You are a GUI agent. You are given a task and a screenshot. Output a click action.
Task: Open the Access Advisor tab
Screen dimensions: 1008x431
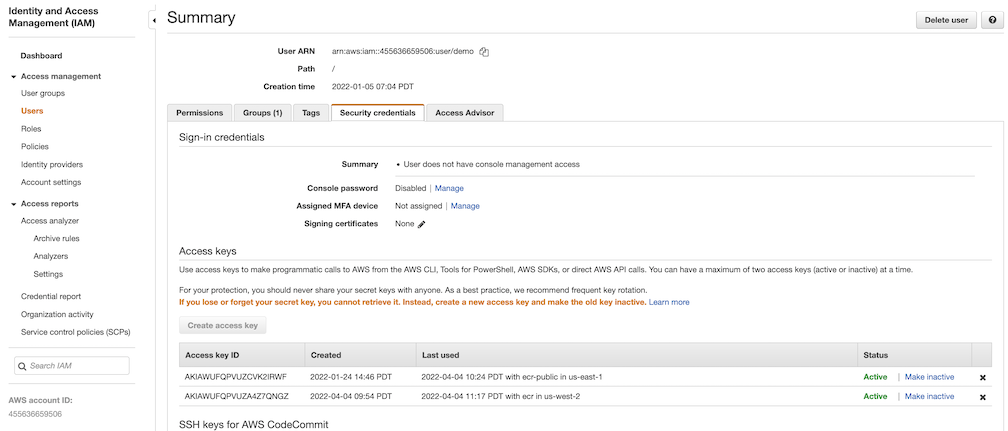[465, 113]
